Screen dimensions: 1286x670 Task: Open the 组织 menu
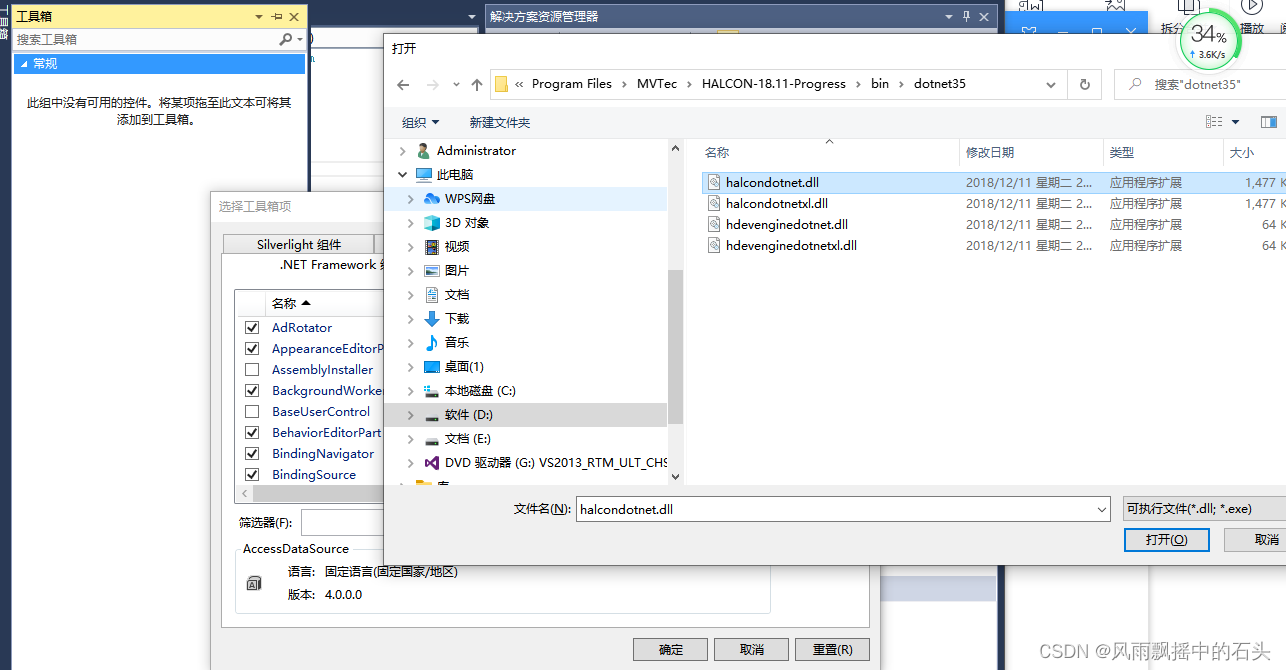point(420,122)
